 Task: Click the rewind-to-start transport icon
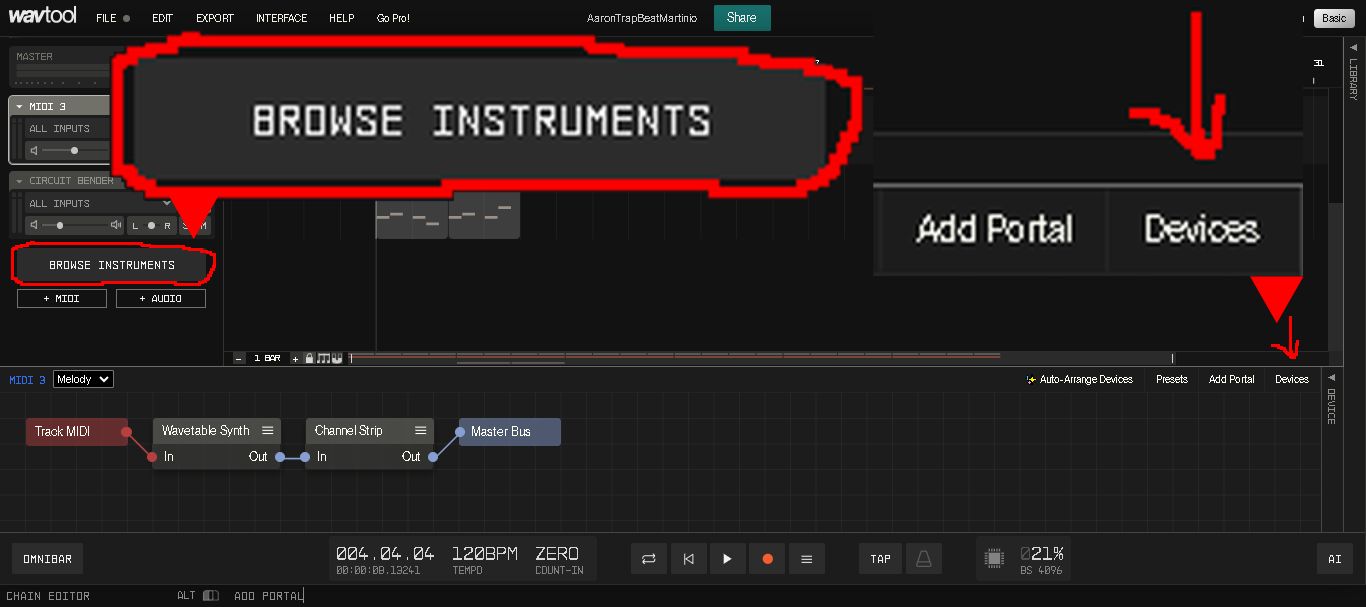[x=688, y=558]
